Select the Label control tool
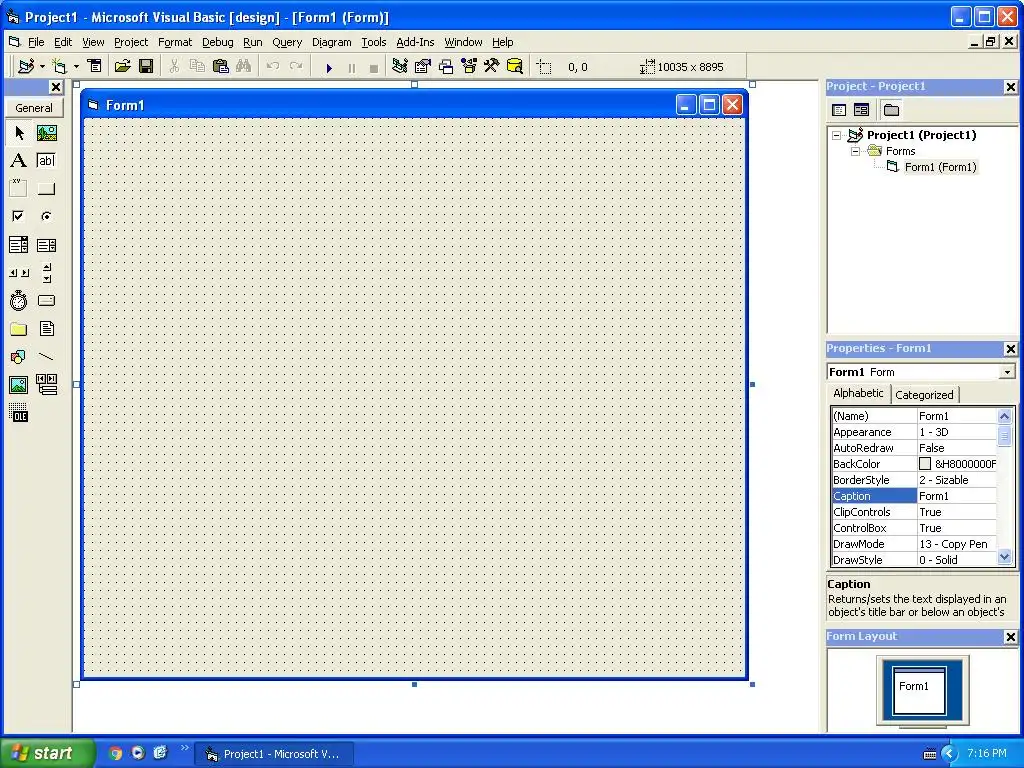1024x768 pixels. [x=19, y=161]
